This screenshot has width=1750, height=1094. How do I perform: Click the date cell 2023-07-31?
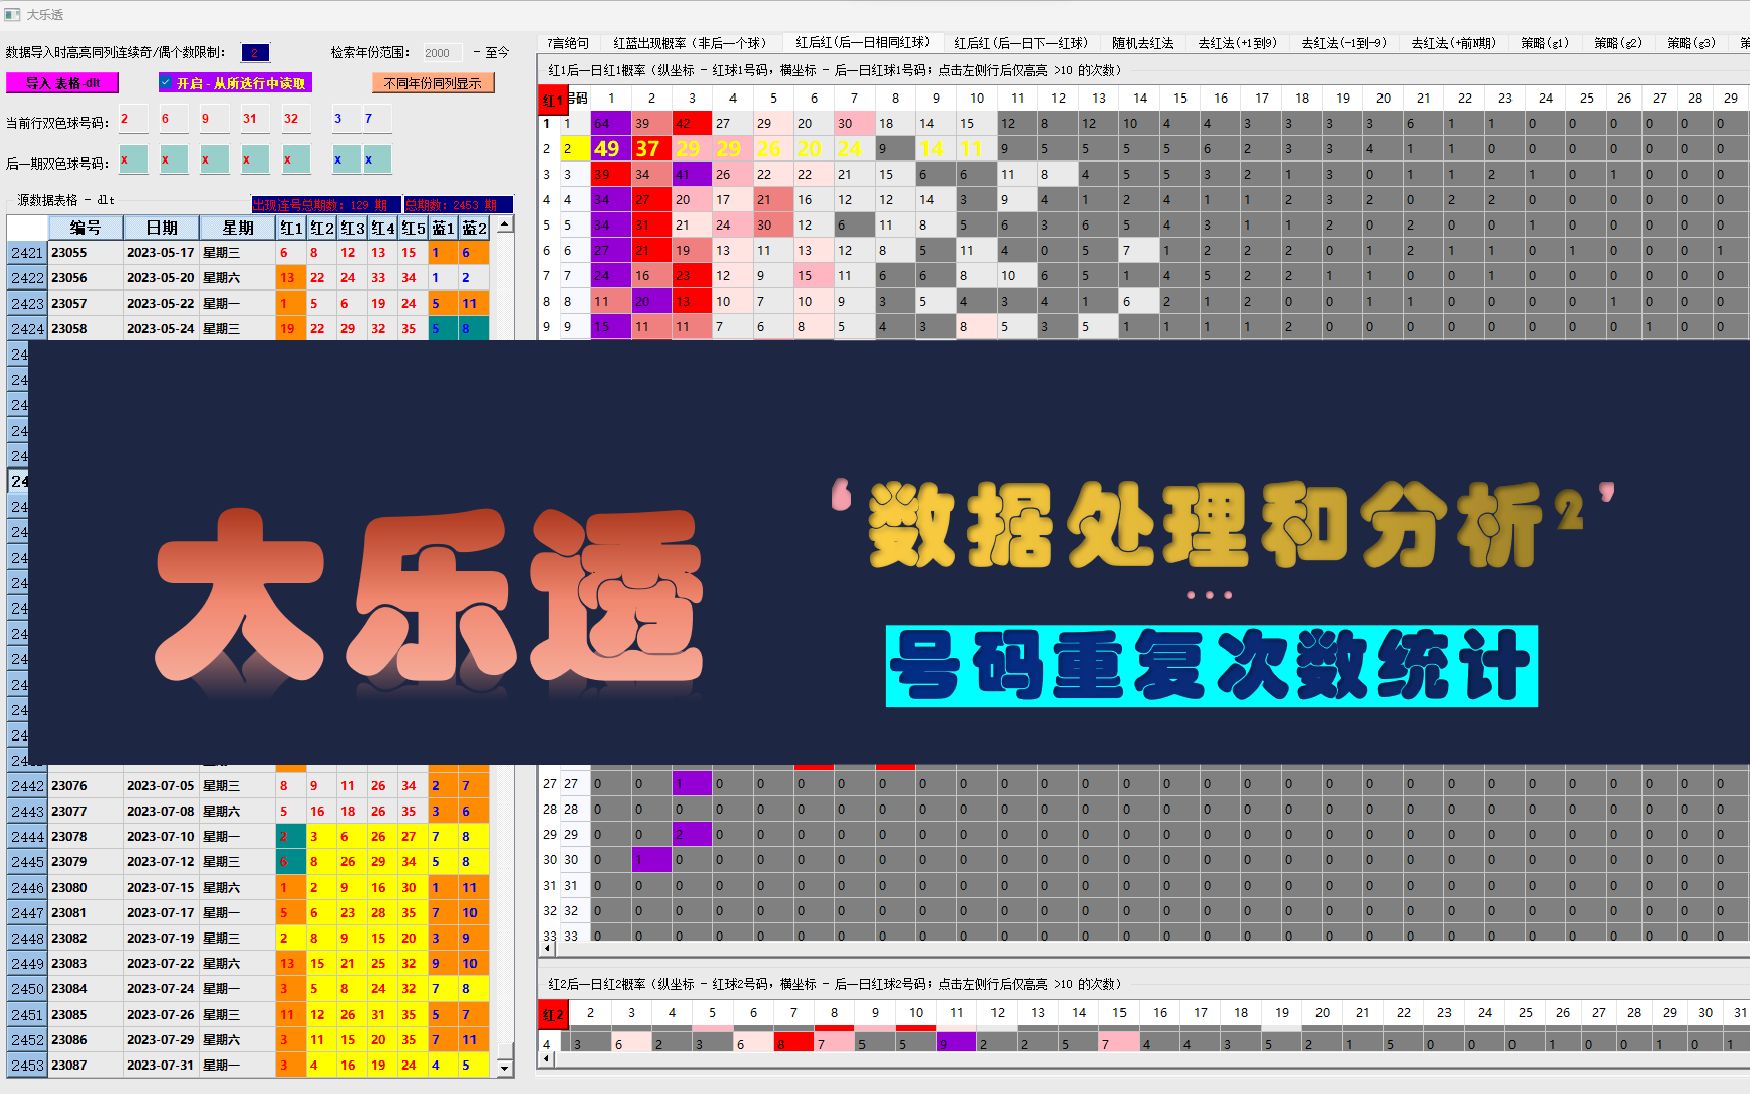[161, 1066]
